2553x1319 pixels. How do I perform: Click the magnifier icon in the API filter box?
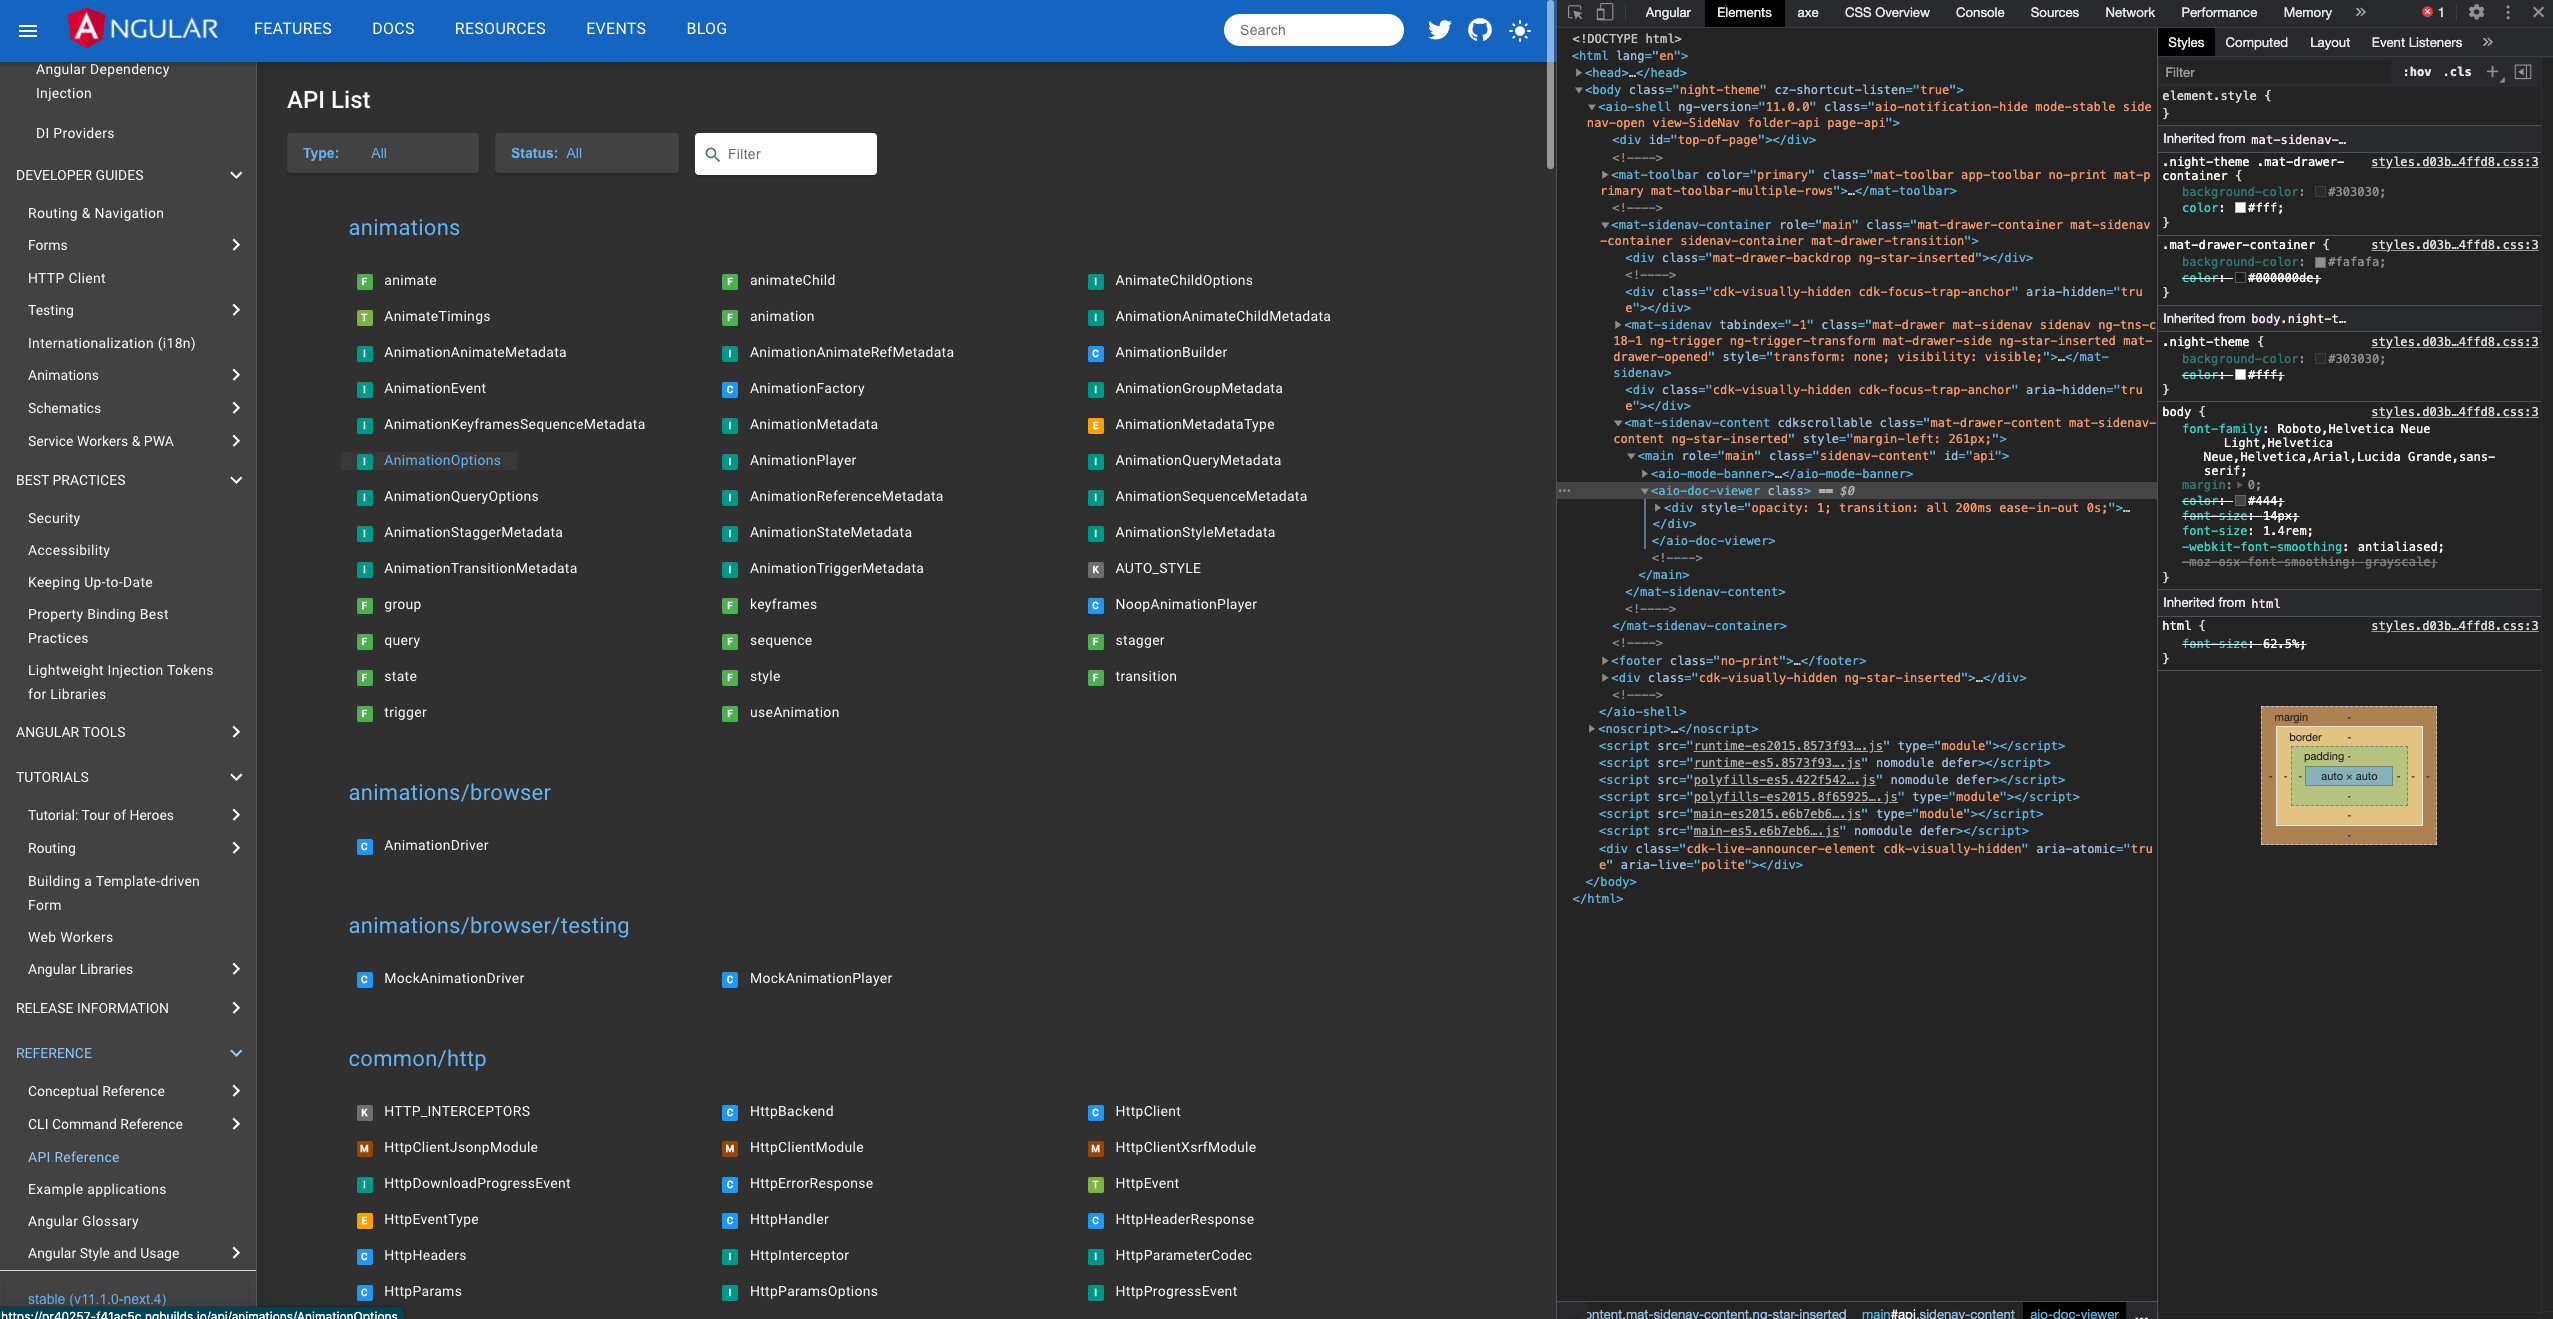click(712, 154)
